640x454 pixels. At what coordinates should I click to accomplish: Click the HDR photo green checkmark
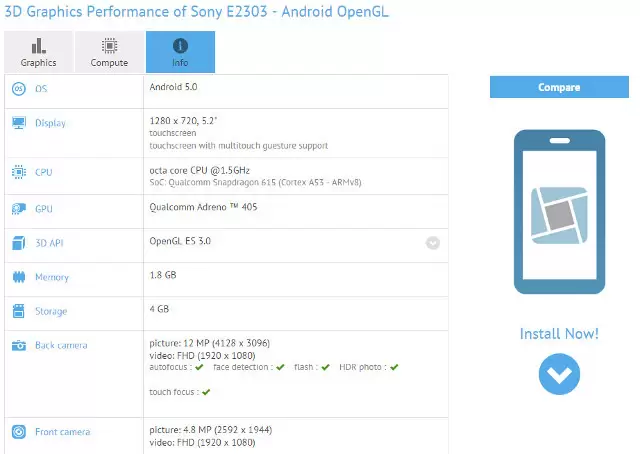coord(394,367)
